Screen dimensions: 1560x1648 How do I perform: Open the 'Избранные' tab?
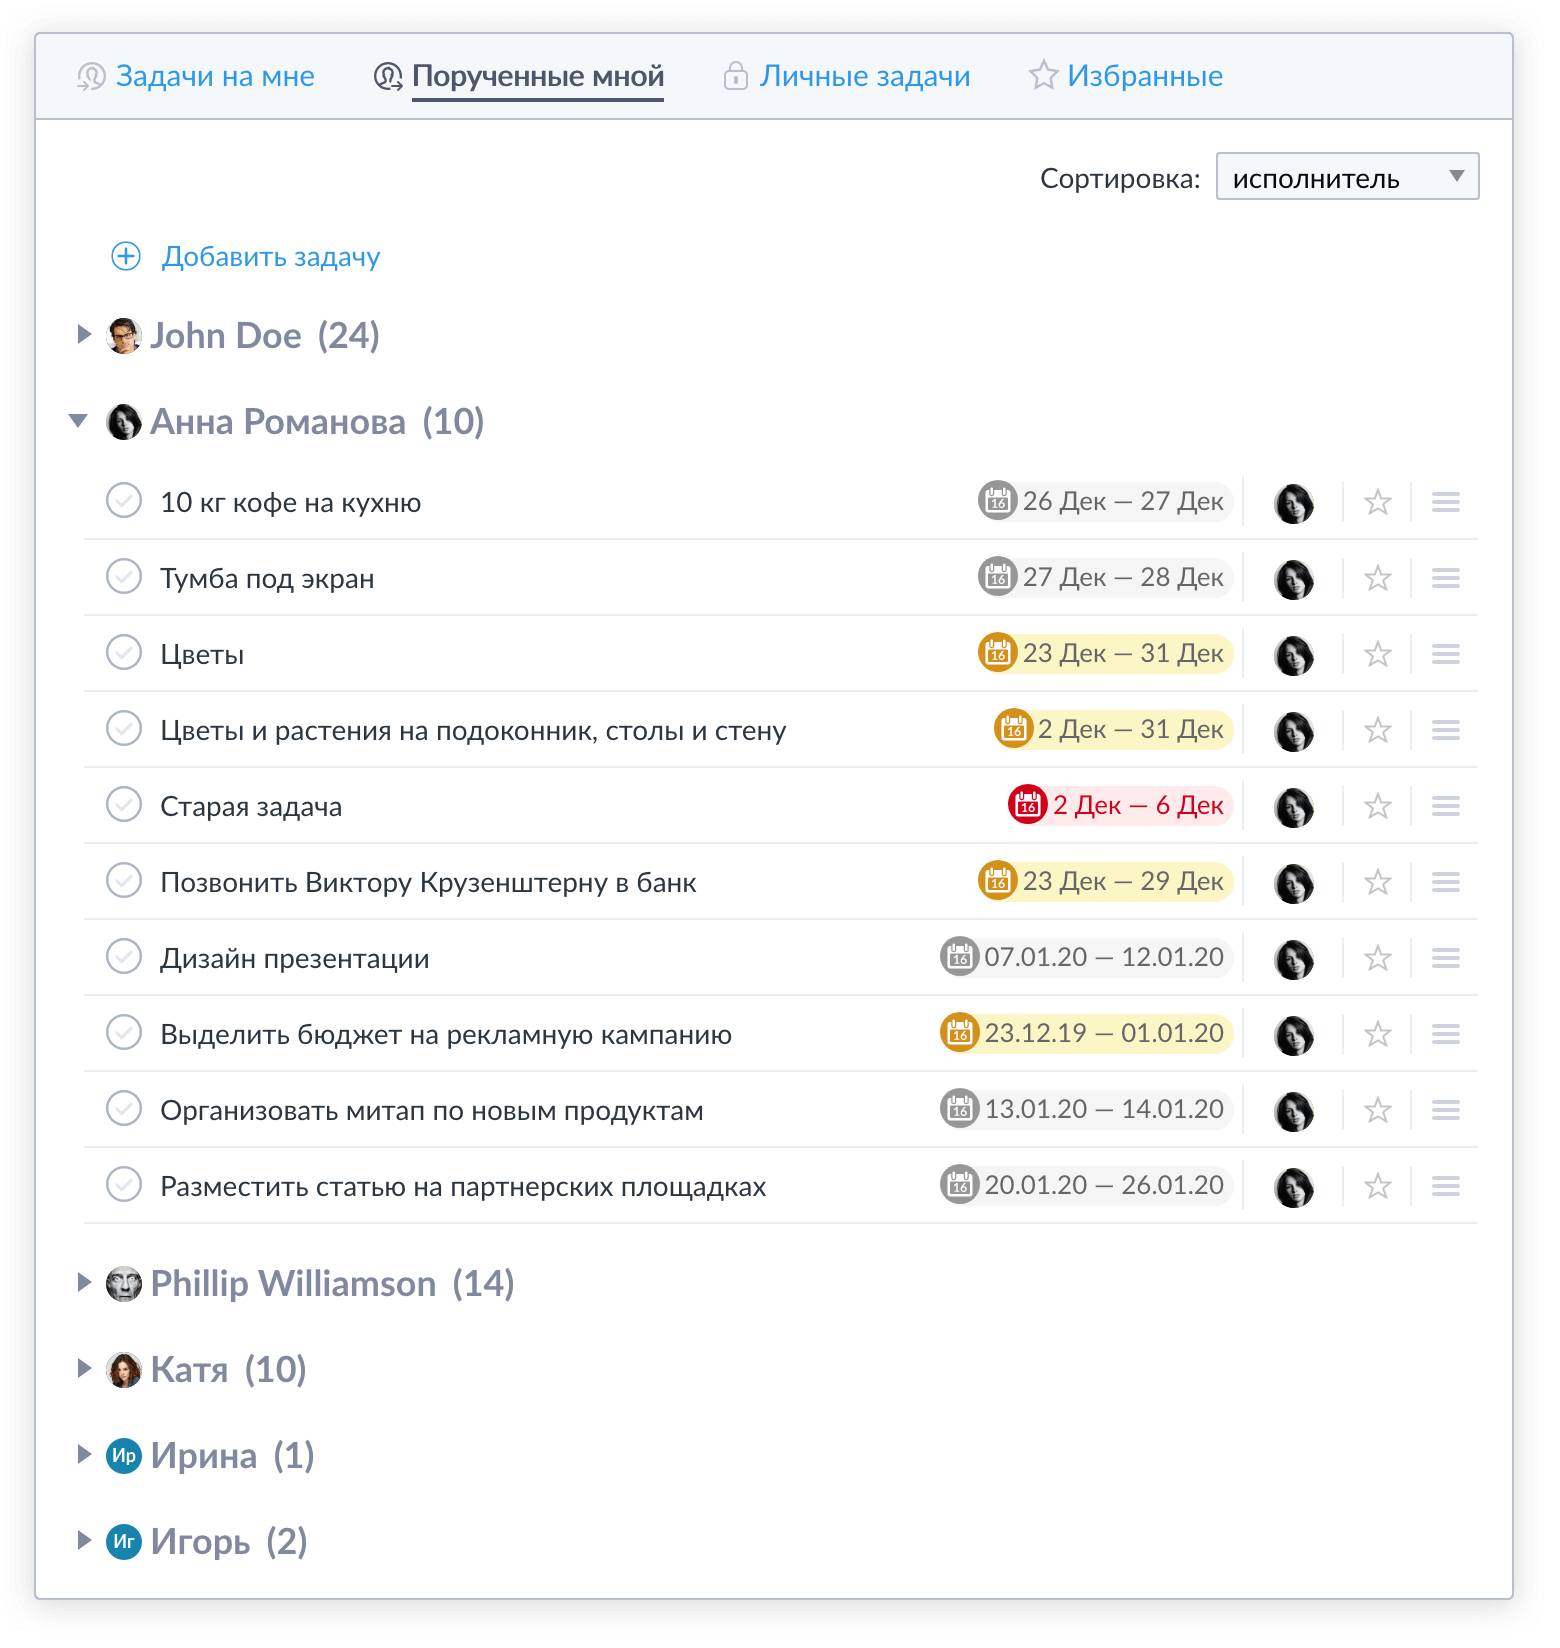click(x=1143, y=76)
